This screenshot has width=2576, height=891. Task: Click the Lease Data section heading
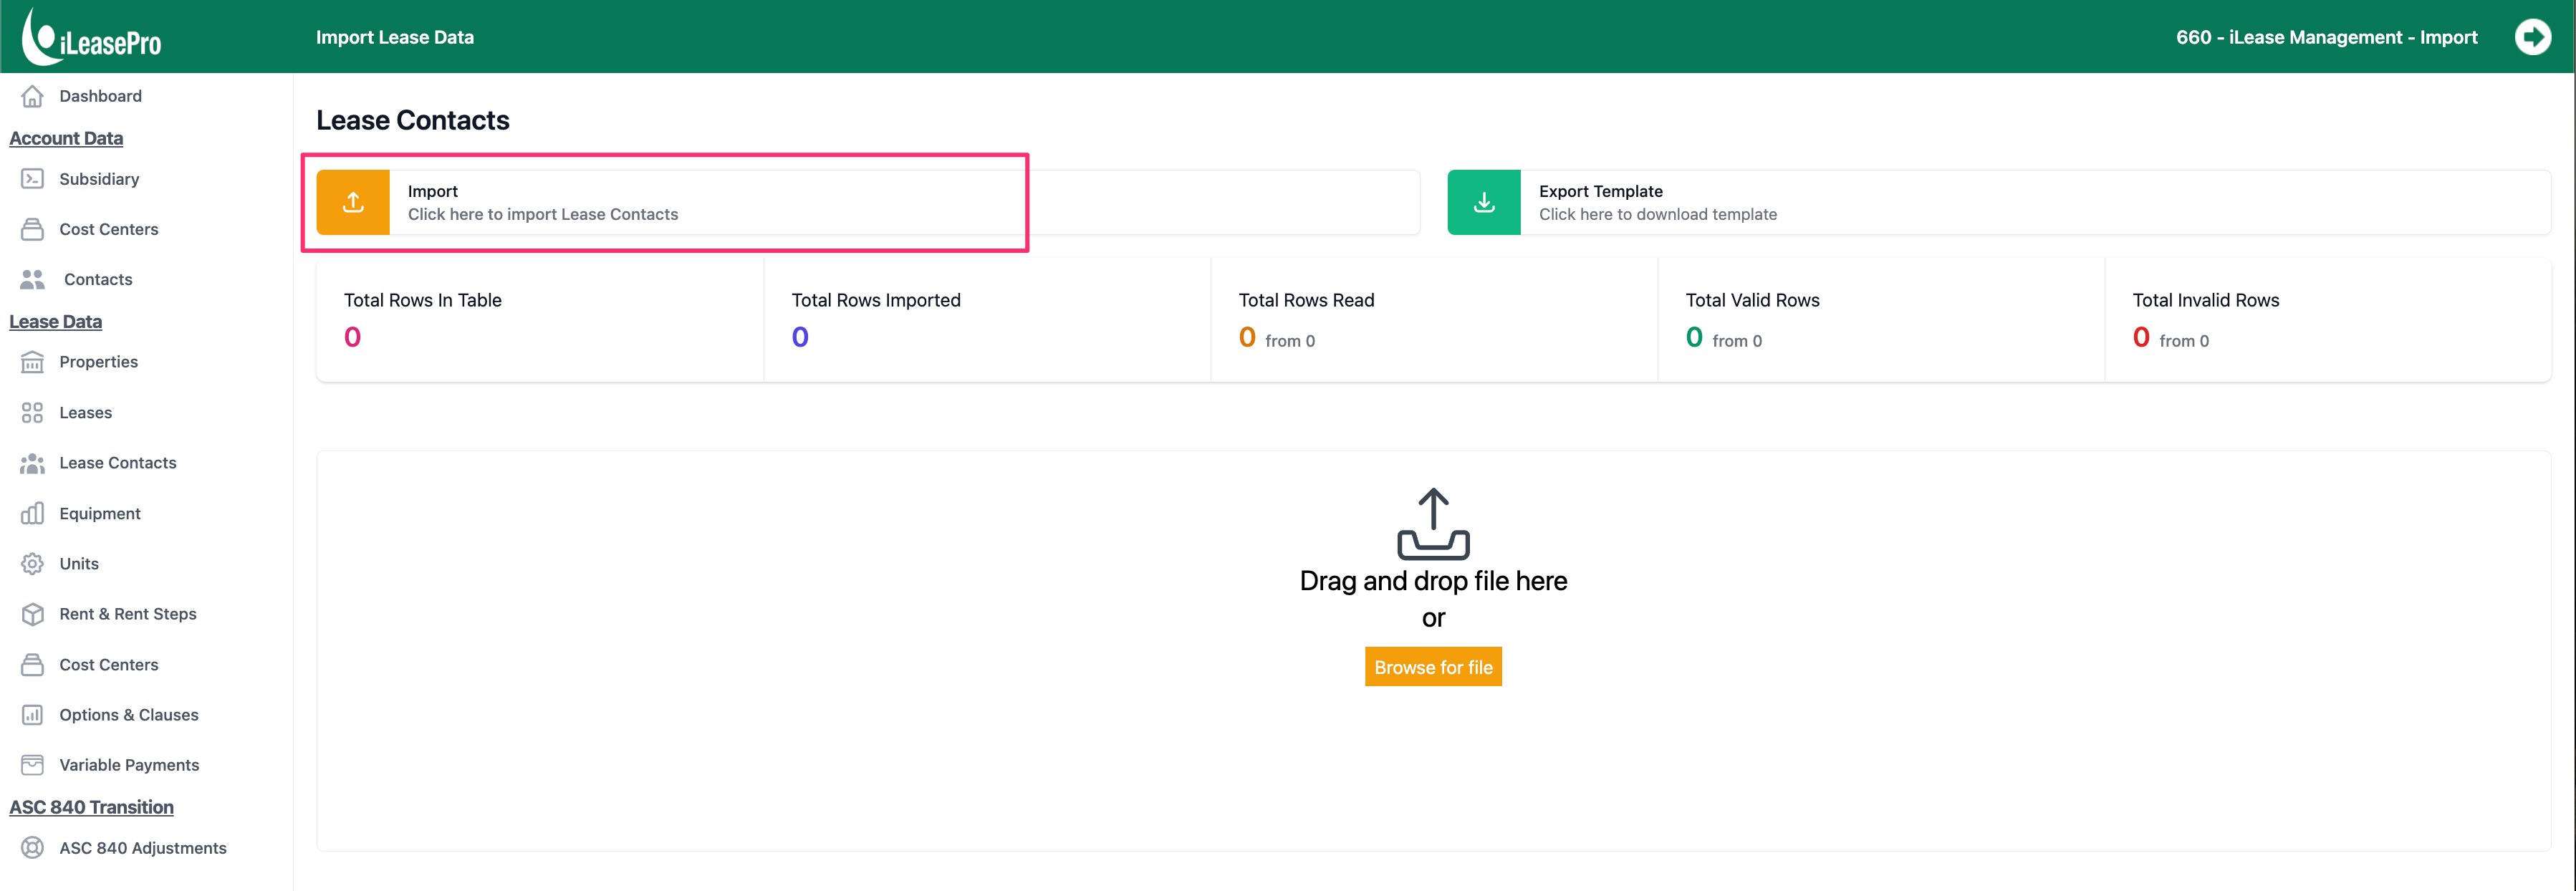click(x=55, y=321)
